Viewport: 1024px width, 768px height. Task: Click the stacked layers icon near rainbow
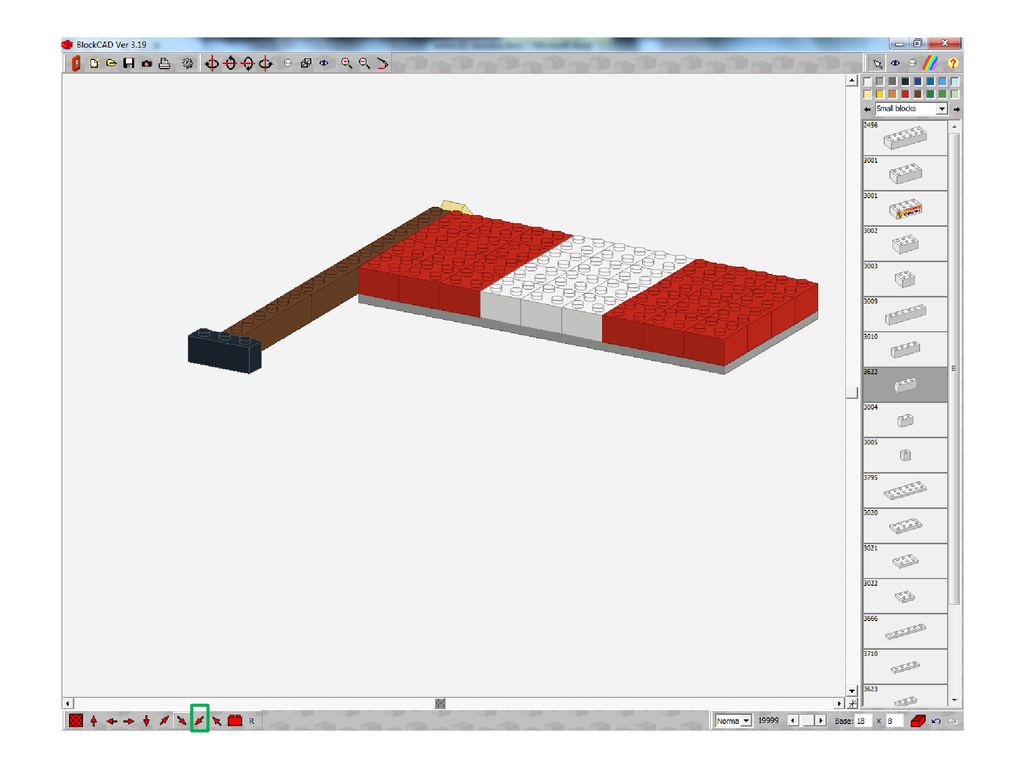pyautogui.click(x=912, y=63)
